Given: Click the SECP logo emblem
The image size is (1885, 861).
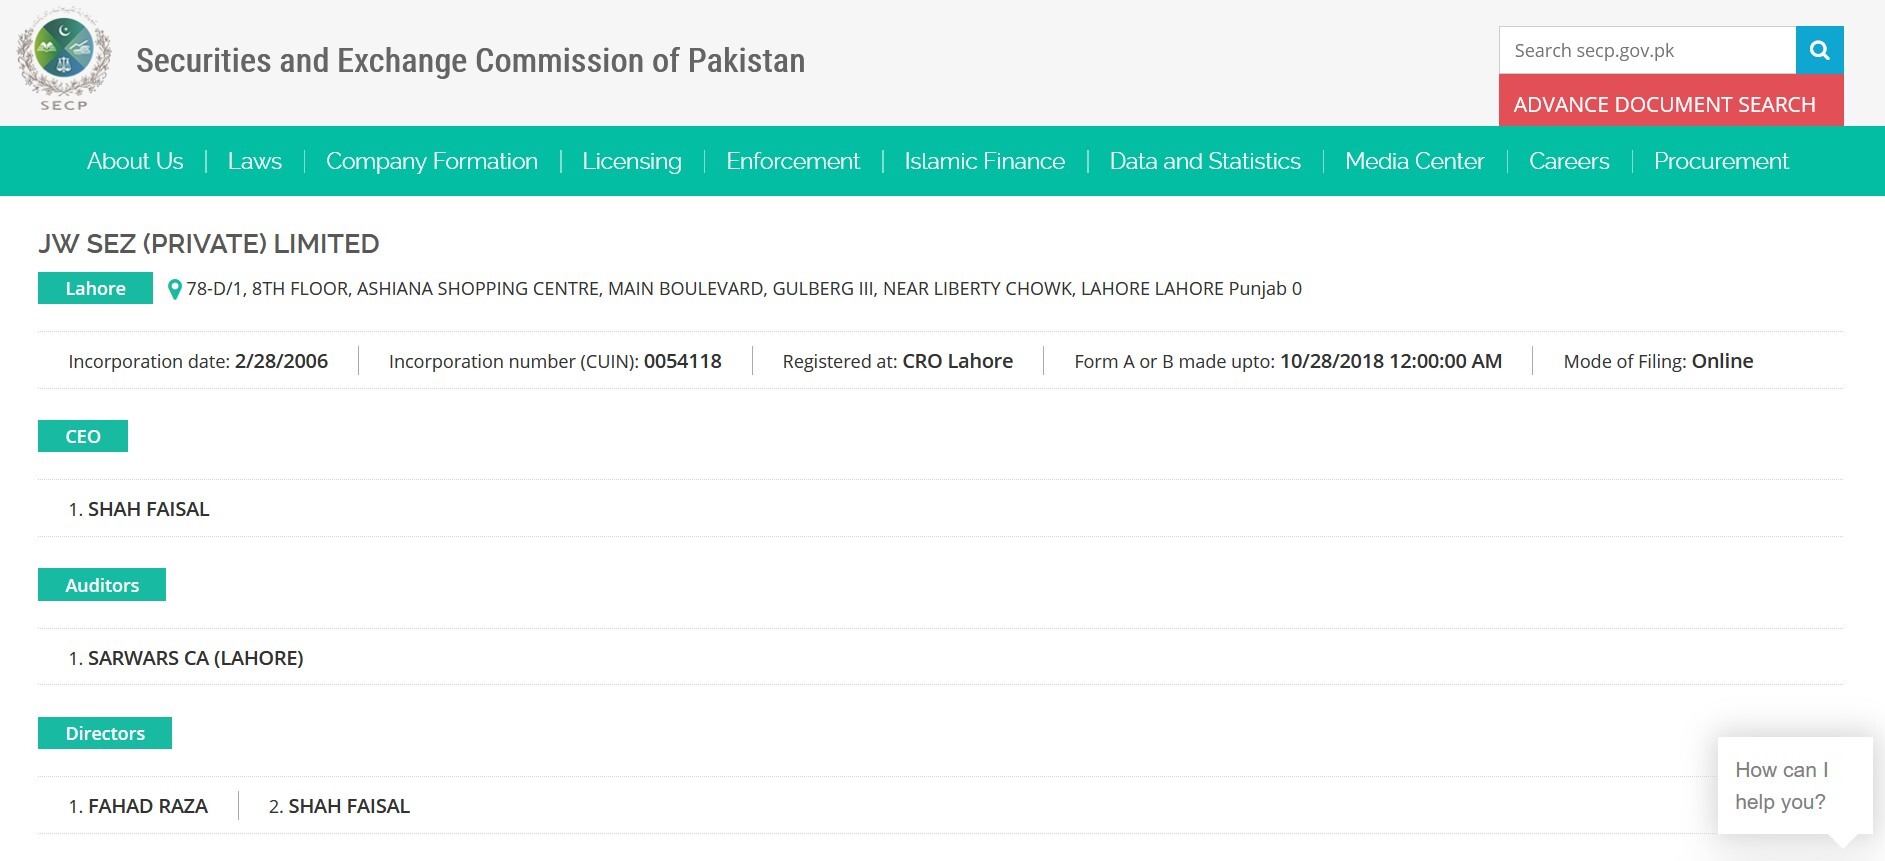Looking at the screenshot, I should [x=64, y=60].
